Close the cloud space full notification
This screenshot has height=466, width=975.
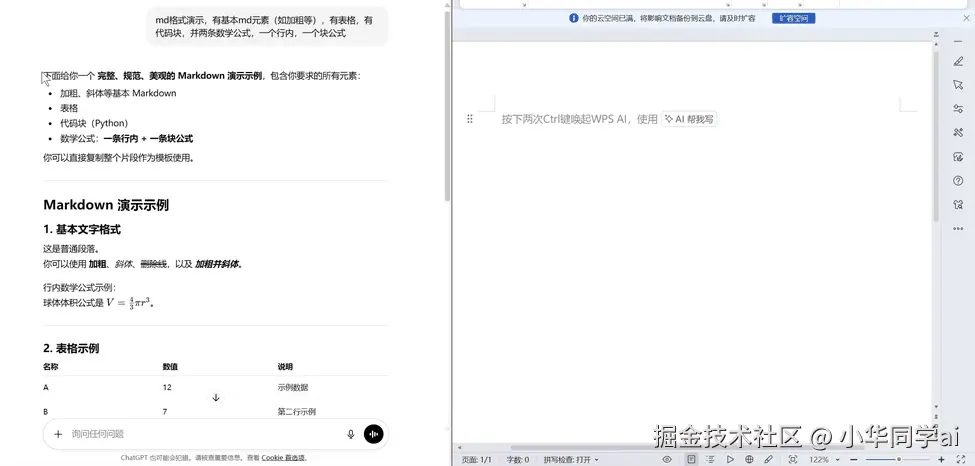tap(966, 19)
